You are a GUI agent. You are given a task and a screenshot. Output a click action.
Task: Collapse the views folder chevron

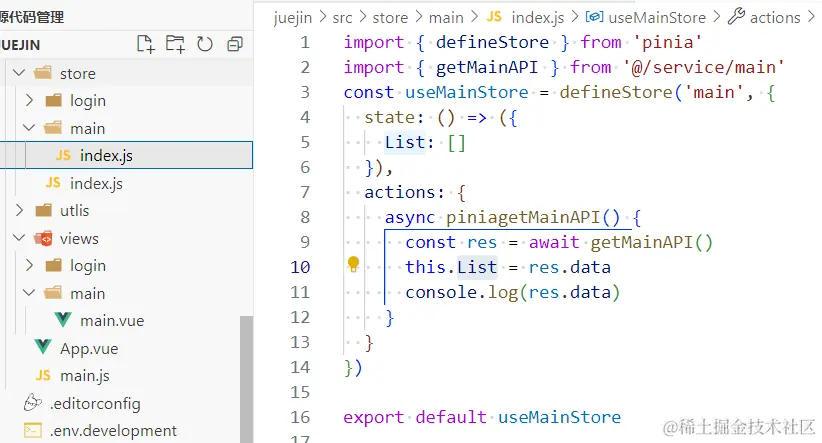(x=19, y=238)
